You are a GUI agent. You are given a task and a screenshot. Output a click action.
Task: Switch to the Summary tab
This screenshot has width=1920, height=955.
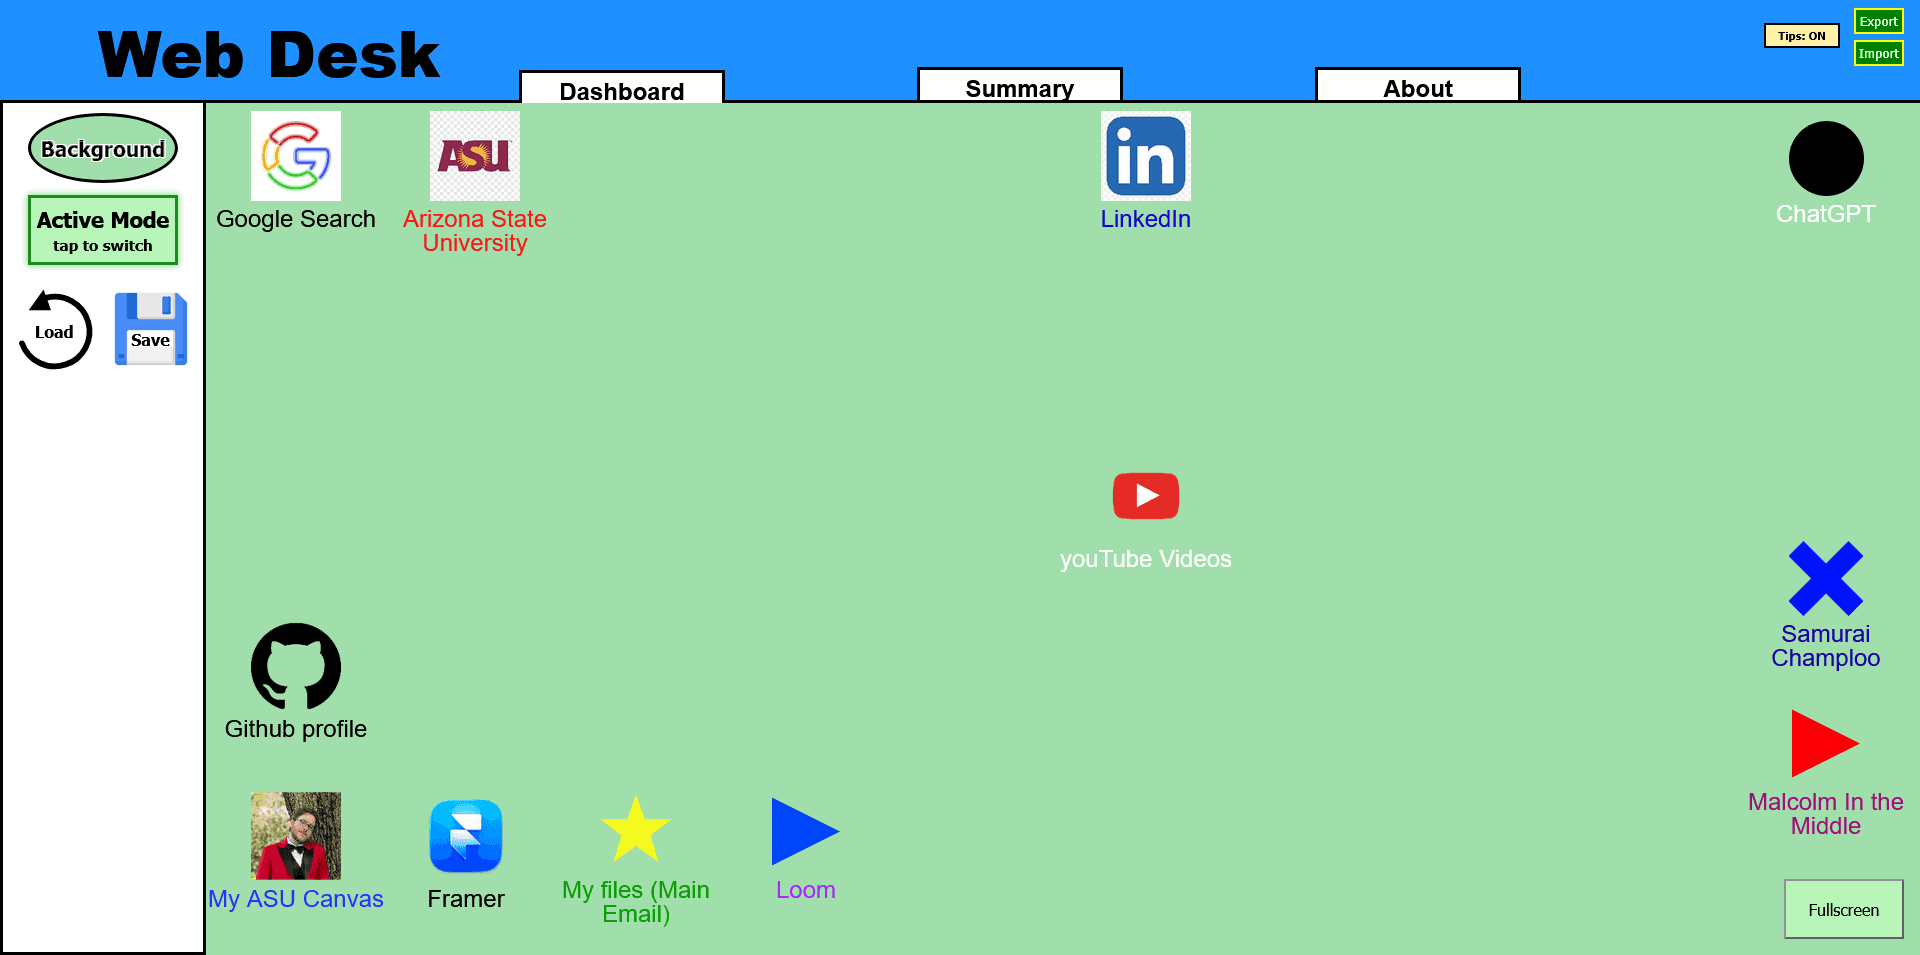1020,85
